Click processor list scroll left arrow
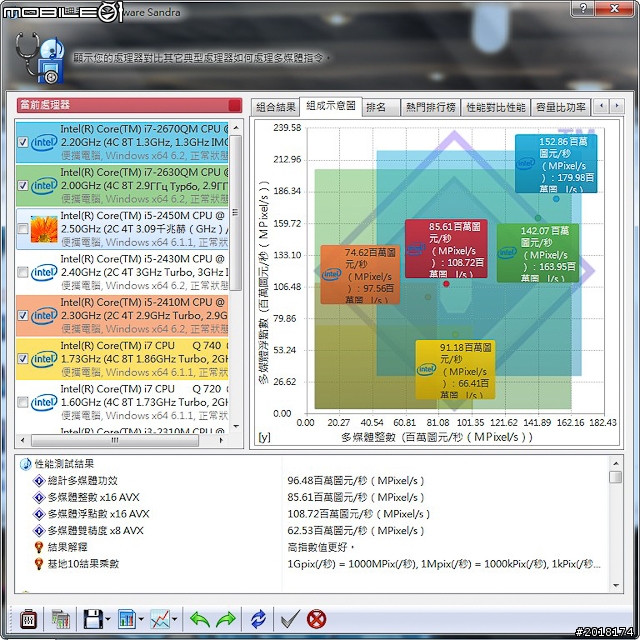The image size is (640, 640). click(22, 440)
